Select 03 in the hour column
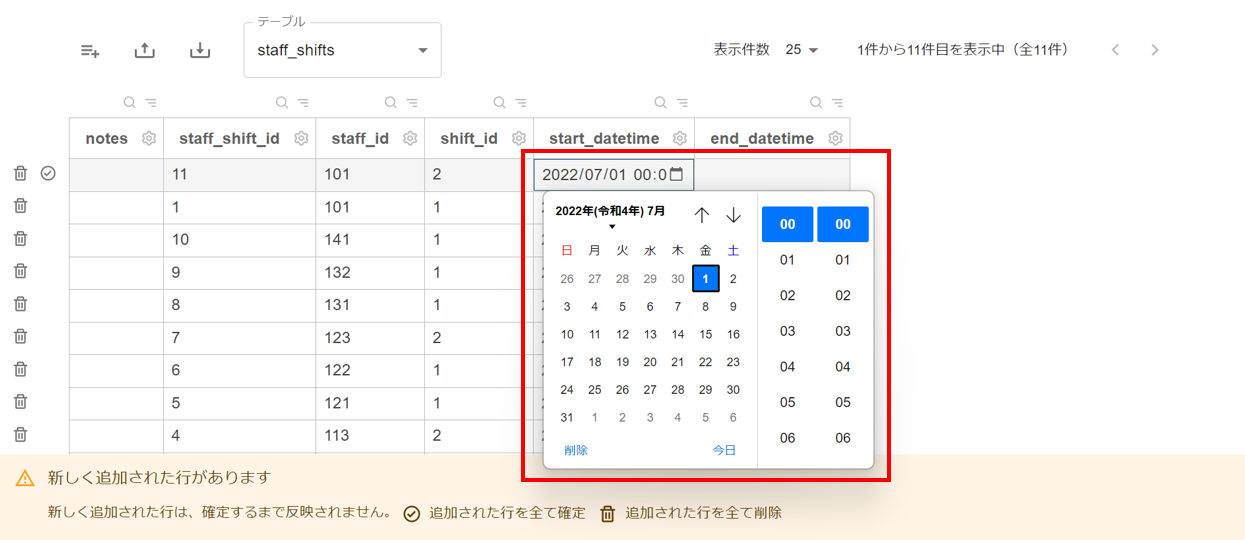 [x=787, y=331]
